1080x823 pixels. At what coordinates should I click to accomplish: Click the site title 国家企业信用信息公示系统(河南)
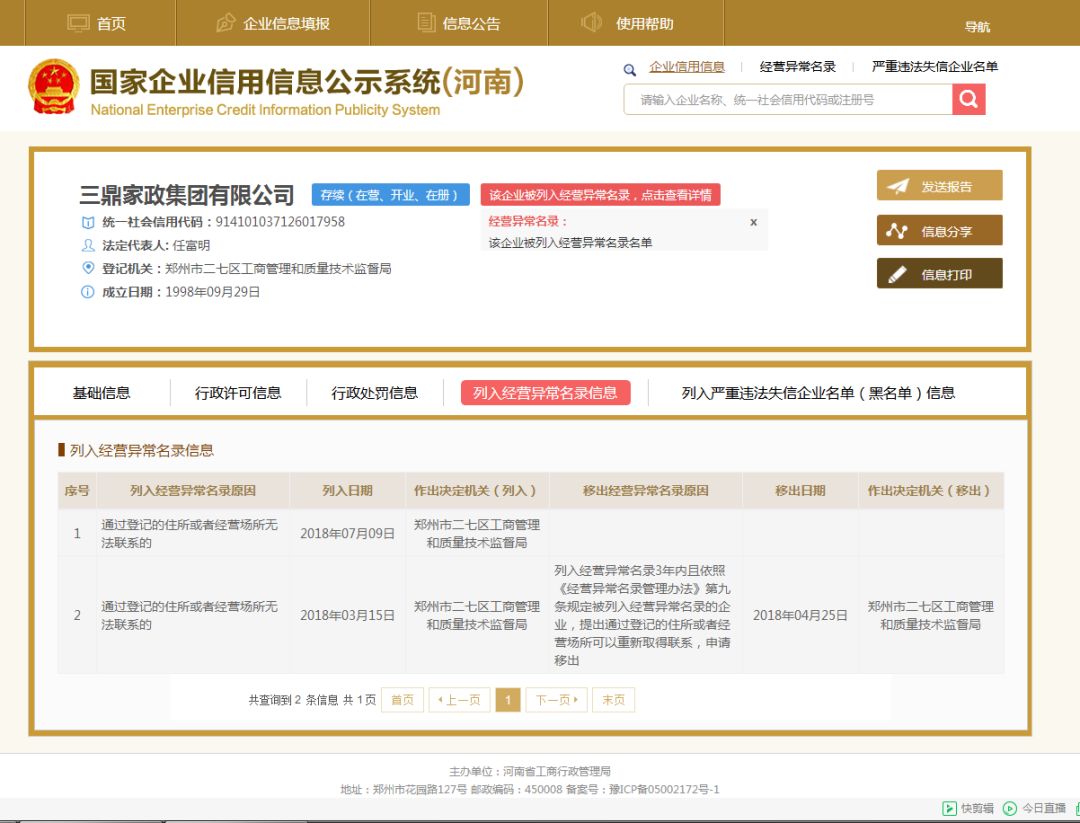(x=307, y=82)
